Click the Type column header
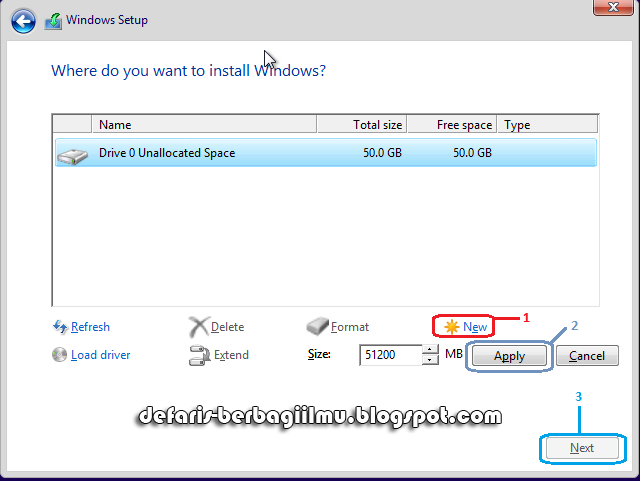The width and height of the screenshot is (640, 481). pos(547,125)
